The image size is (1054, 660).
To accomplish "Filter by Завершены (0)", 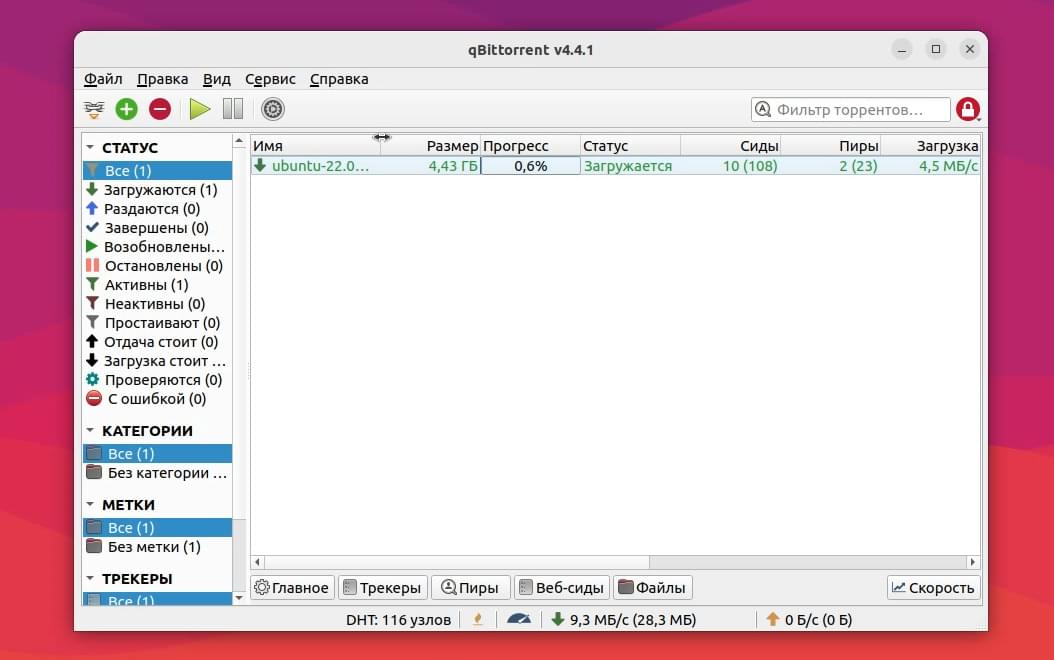I will click(157, 228).
